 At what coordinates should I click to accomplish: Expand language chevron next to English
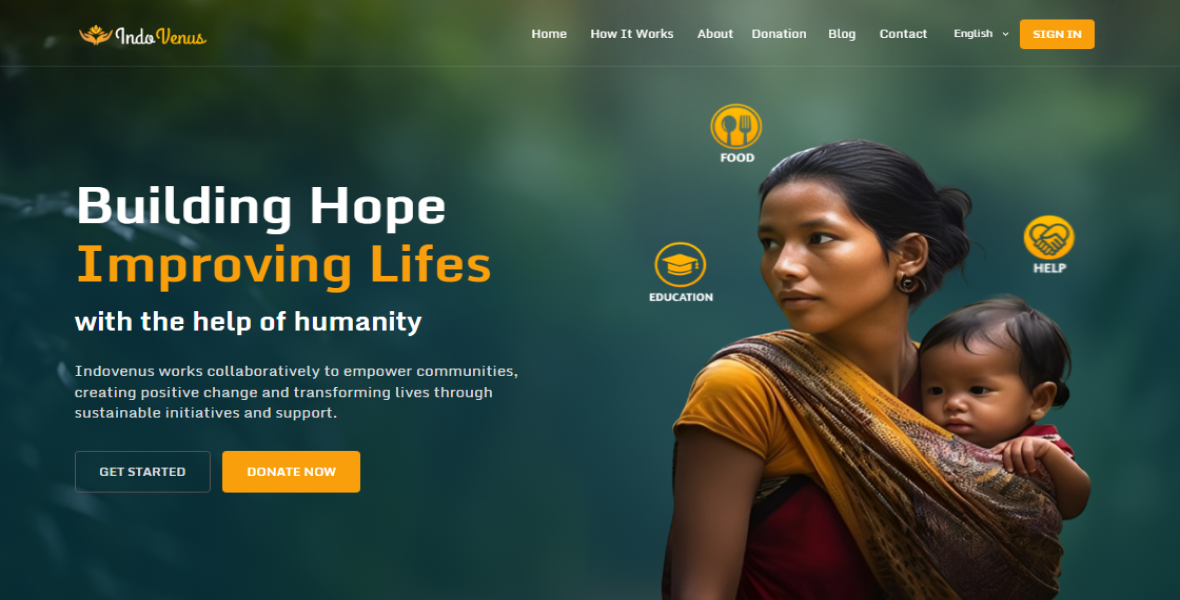[x=1005, y=34]
